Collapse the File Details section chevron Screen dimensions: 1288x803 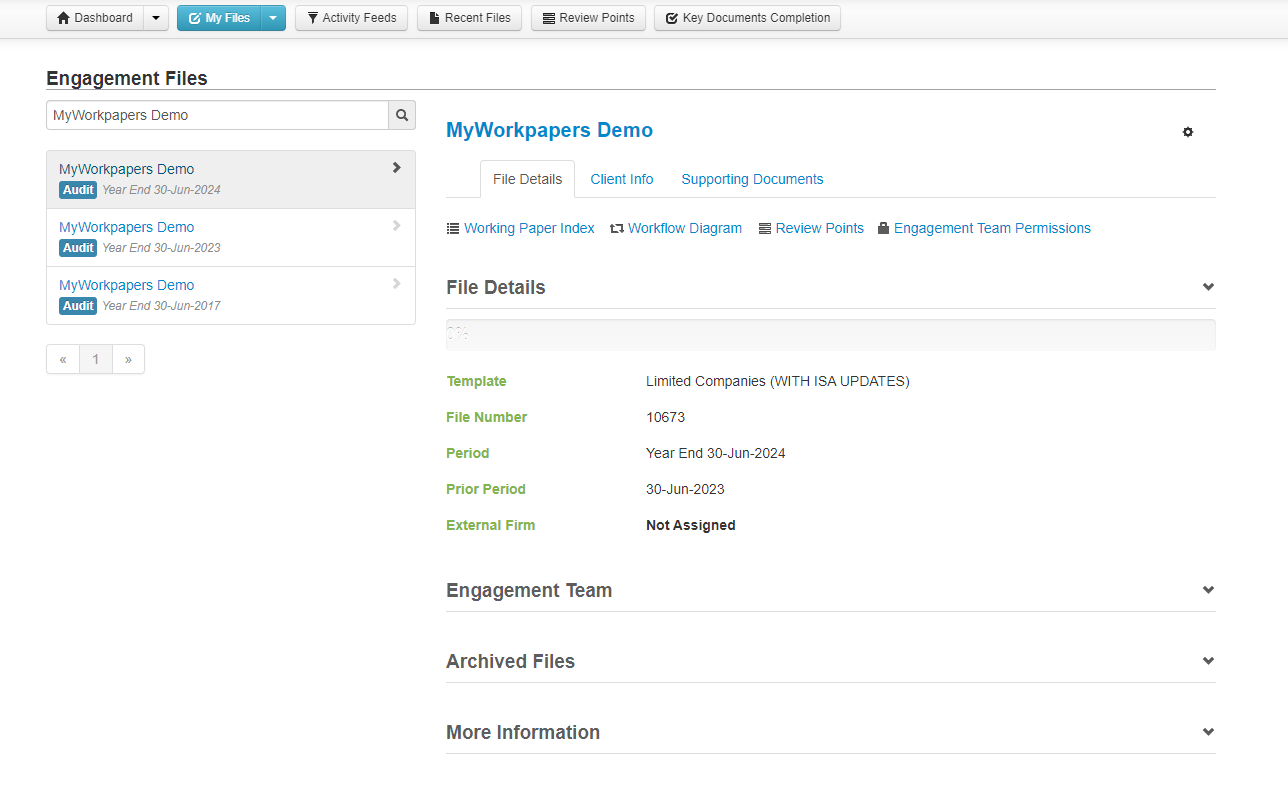click(1208, 287)
